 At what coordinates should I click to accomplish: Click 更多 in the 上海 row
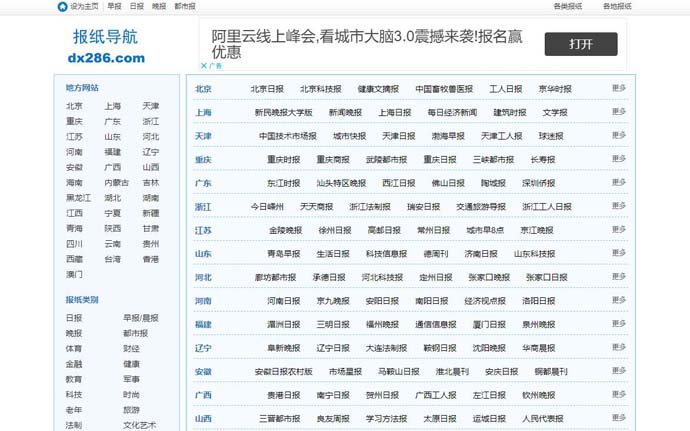pyautogui.click(x=619, y=112)
